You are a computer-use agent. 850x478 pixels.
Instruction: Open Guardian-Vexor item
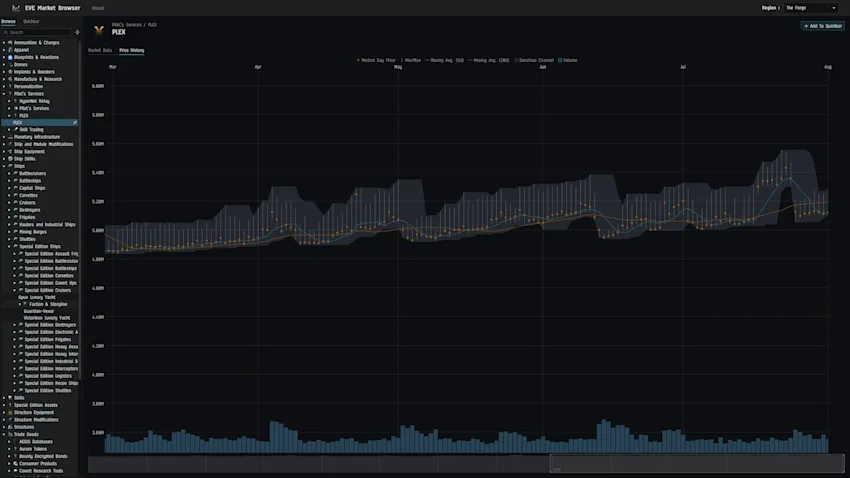pyautogui.click(x=39, y=312)
